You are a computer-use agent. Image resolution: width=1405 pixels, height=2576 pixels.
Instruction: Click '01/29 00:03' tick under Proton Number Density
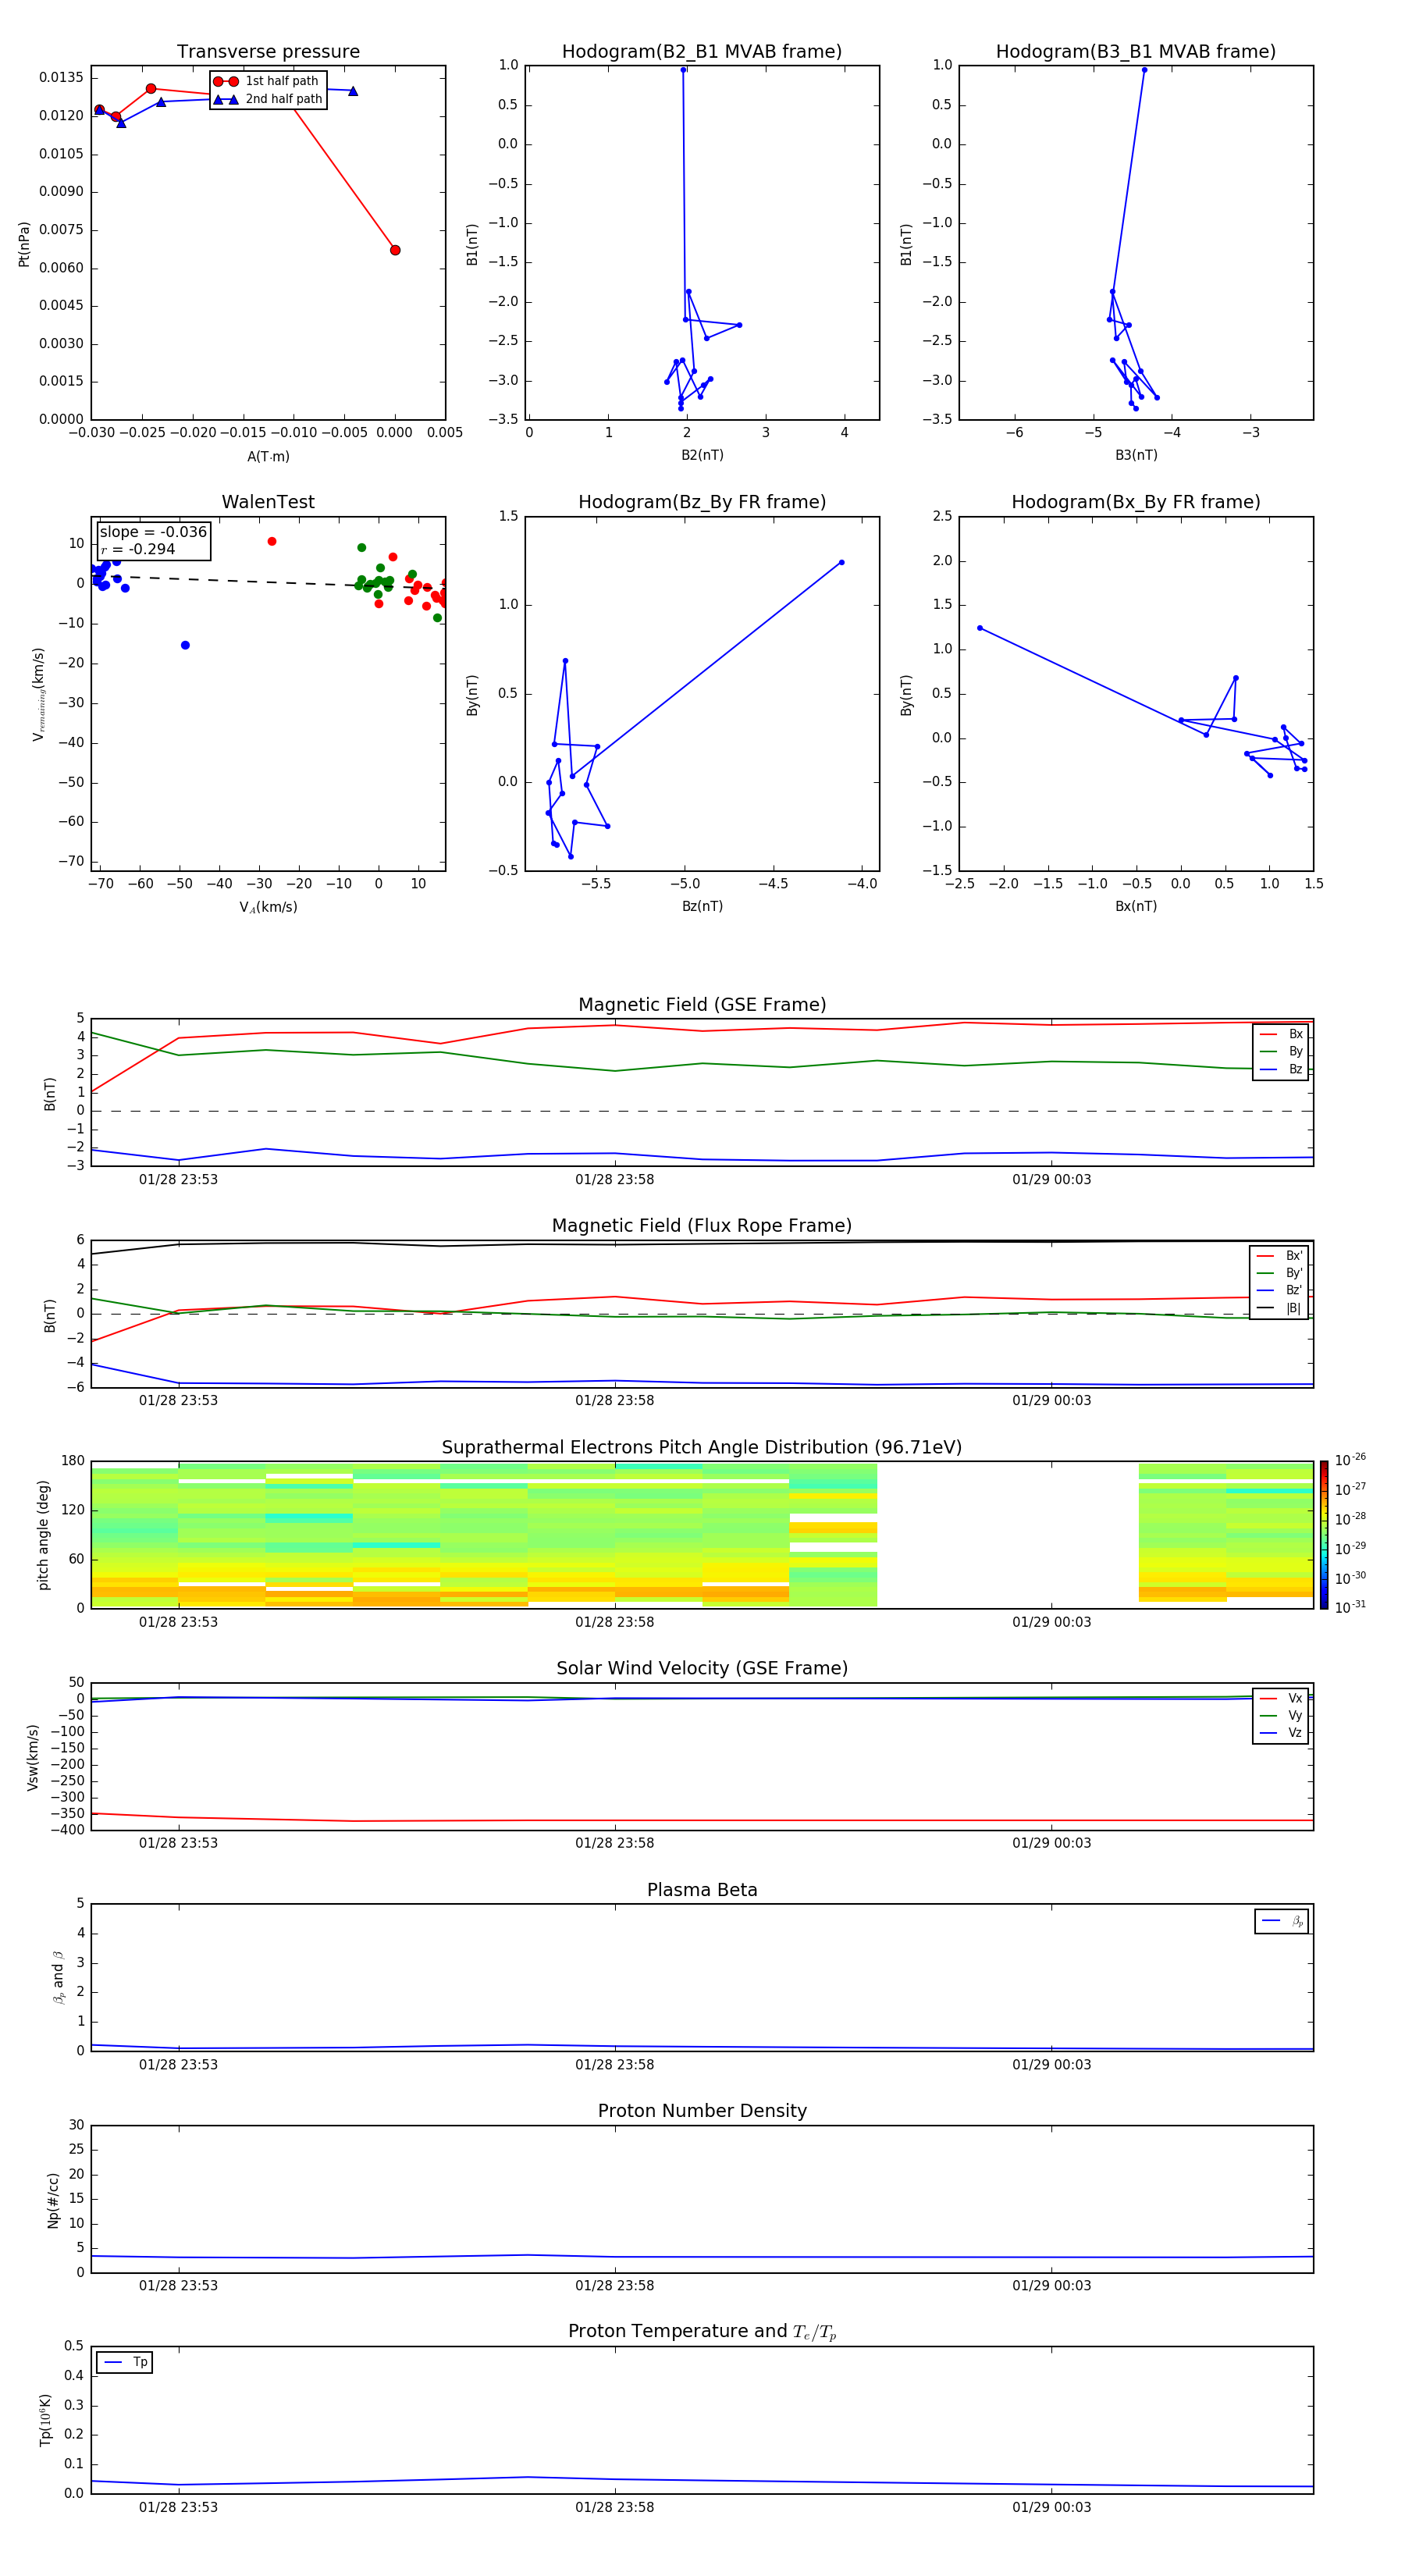(1051, 2286)
